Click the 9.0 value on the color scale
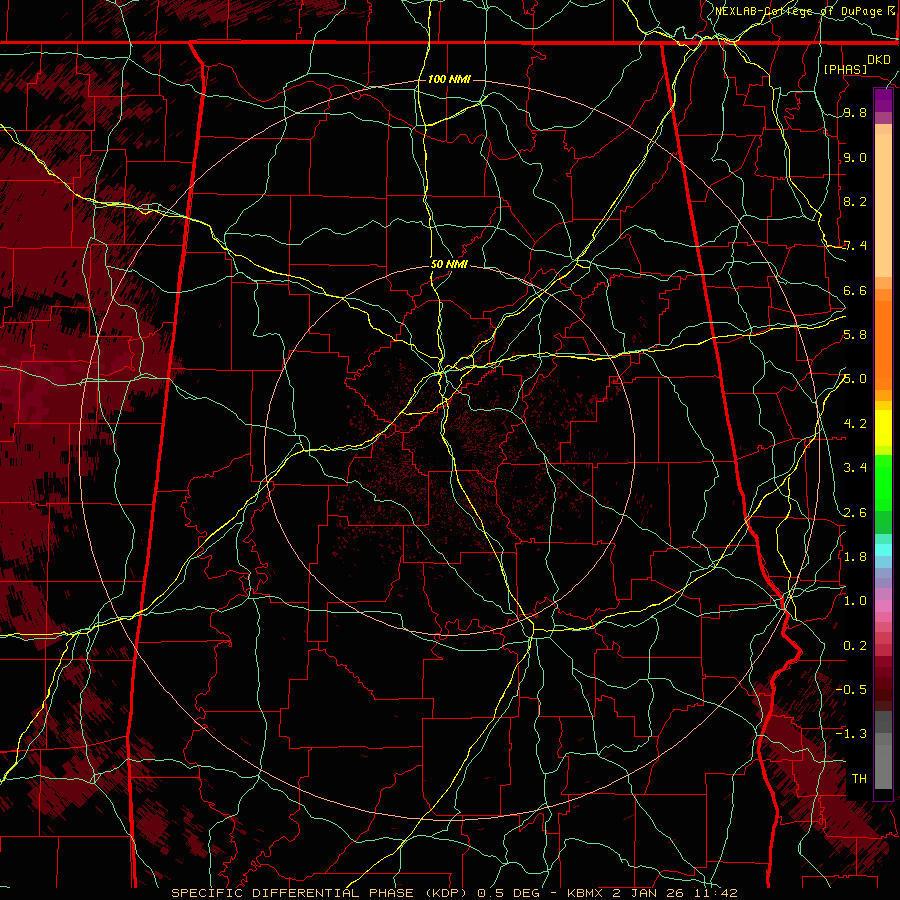This screenshot has height=900, width=900. (855, 157)
